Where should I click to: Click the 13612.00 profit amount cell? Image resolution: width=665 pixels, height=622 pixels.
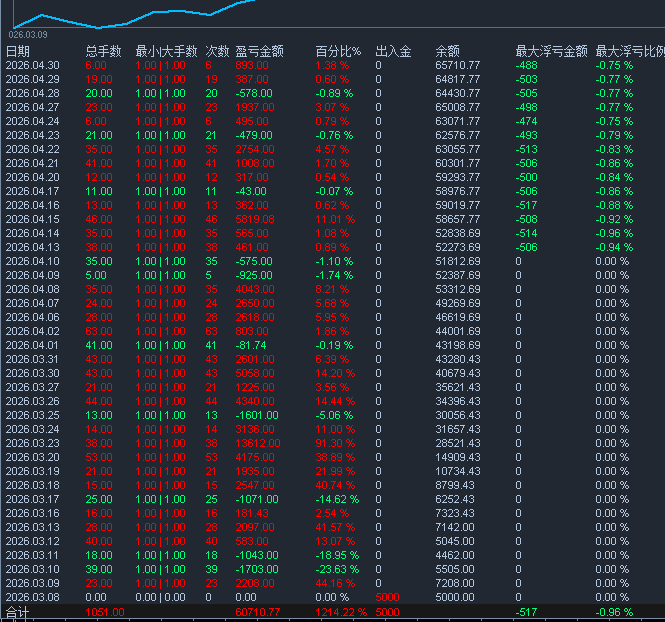[x=257, y=443]
